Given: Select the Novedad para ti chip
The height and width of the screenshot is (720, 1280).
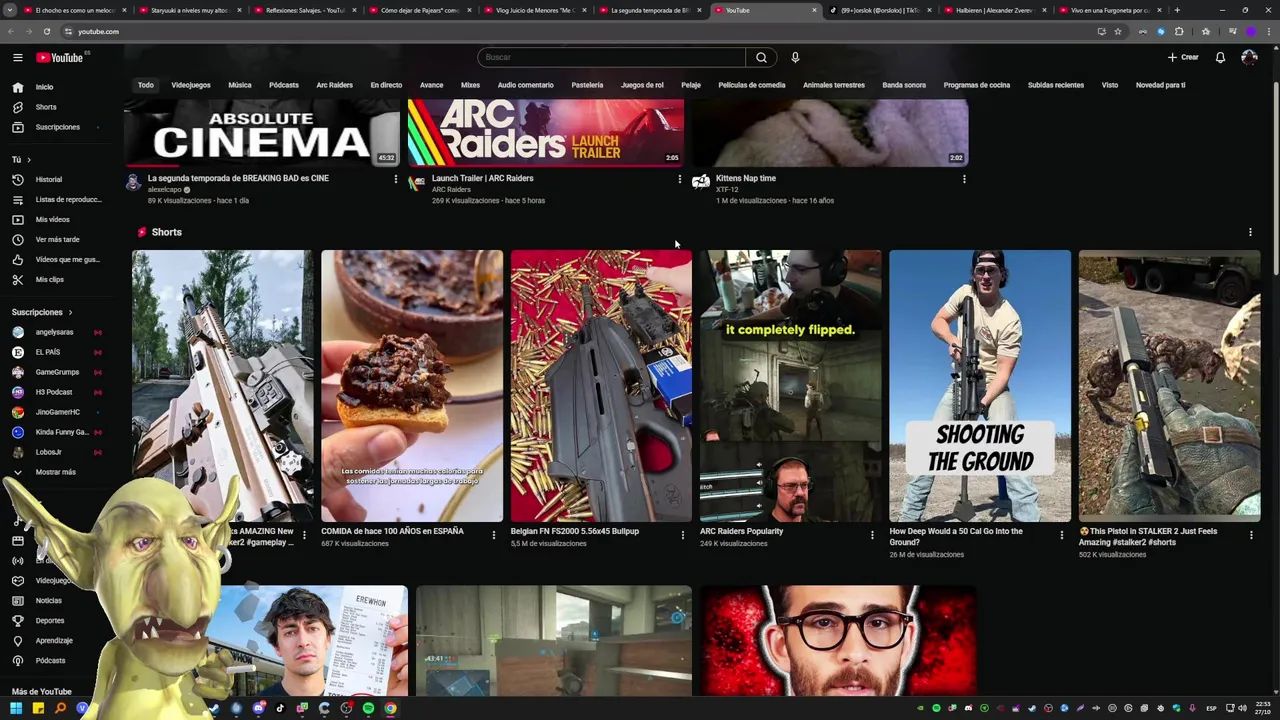Looking at the screenshot, I should [x=1160, y=85].
